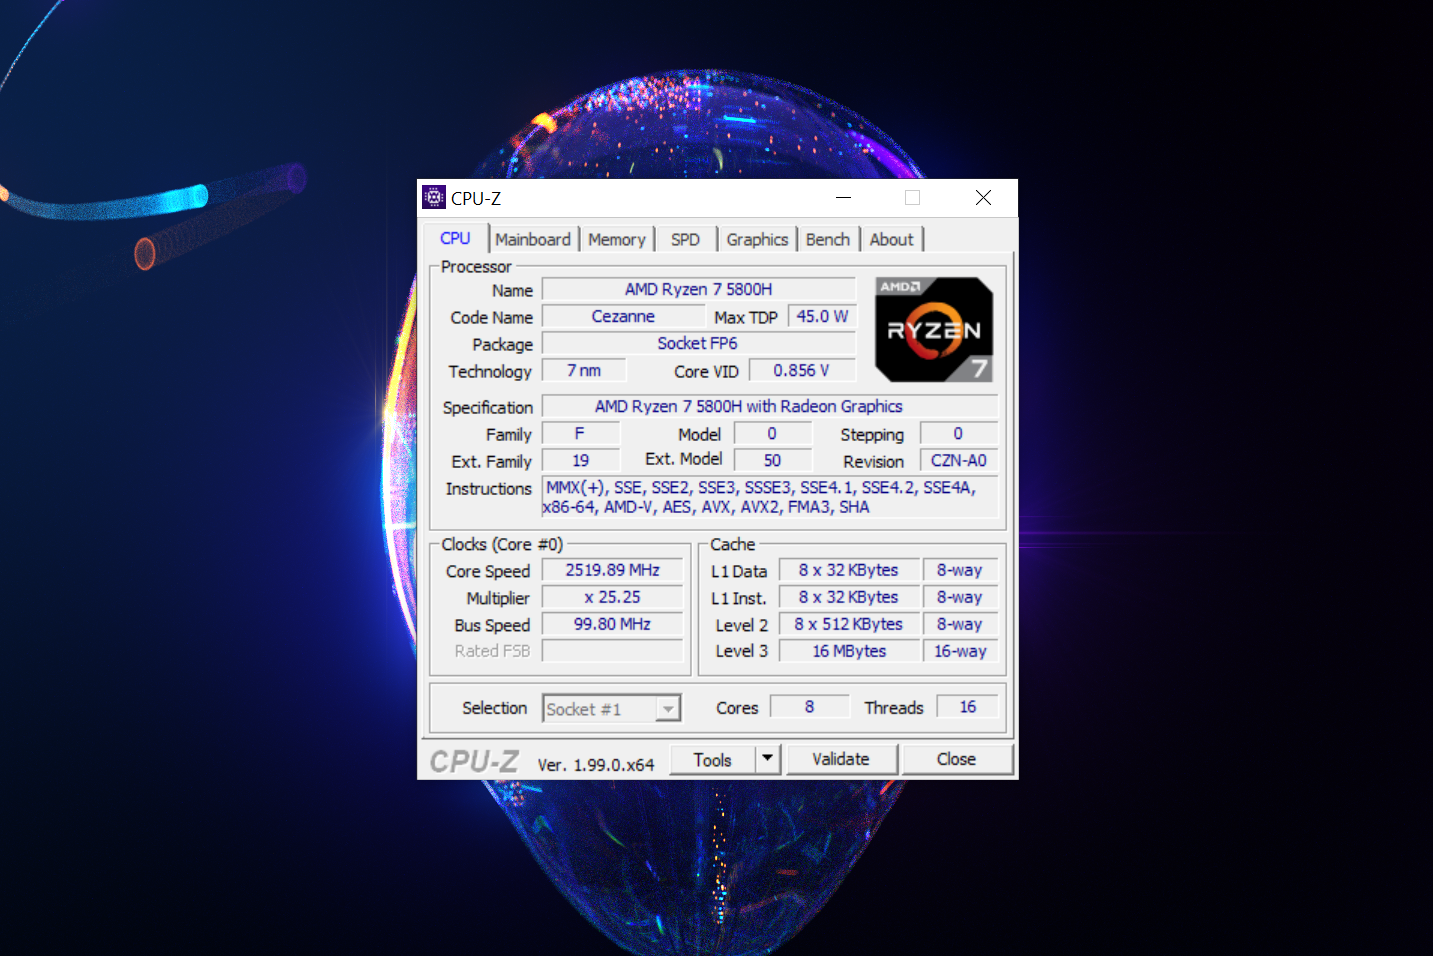
Task: Click the empty Rated FSB field
Action: (612, 651)
